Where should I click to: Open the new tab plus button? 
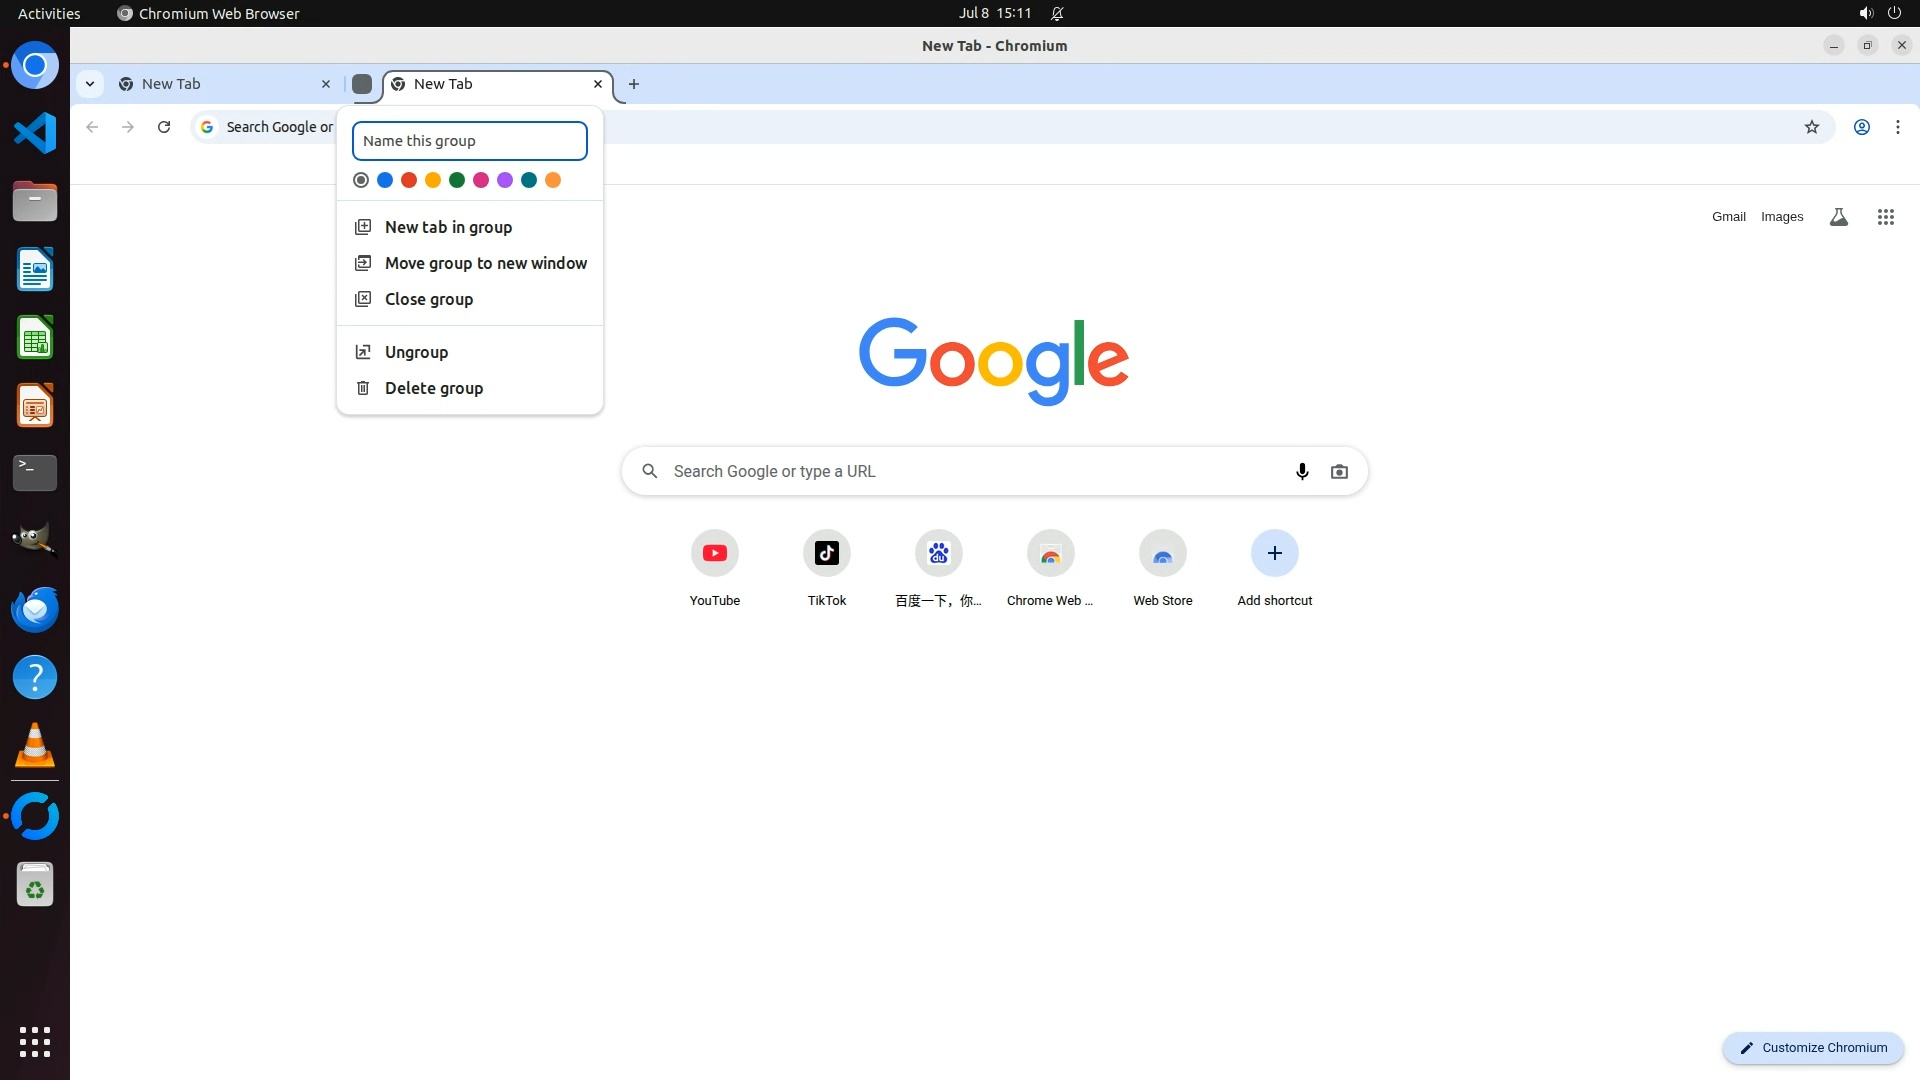click(x=633, y=84)
